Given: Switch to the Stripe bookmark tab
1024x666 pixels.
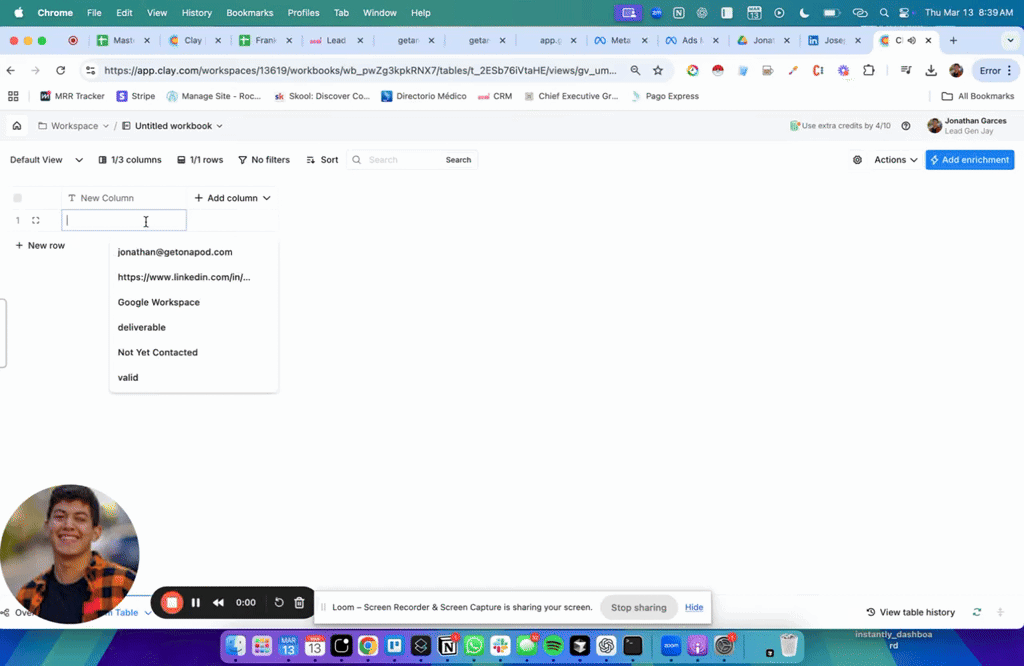Looking at the screenshot, I should (x=137, y=95).
